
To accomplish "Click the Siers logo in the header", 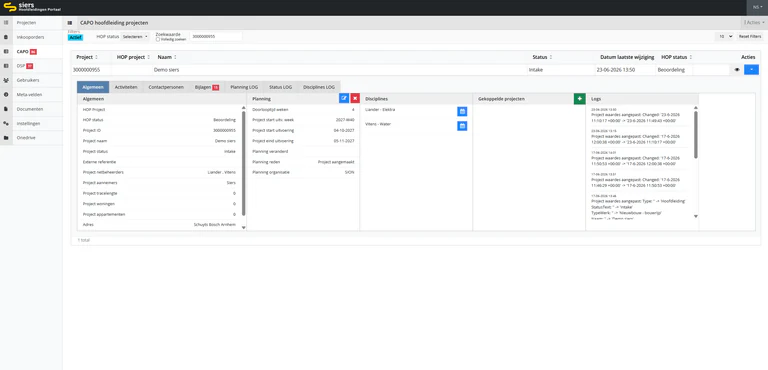I will [x=32, y=7].
